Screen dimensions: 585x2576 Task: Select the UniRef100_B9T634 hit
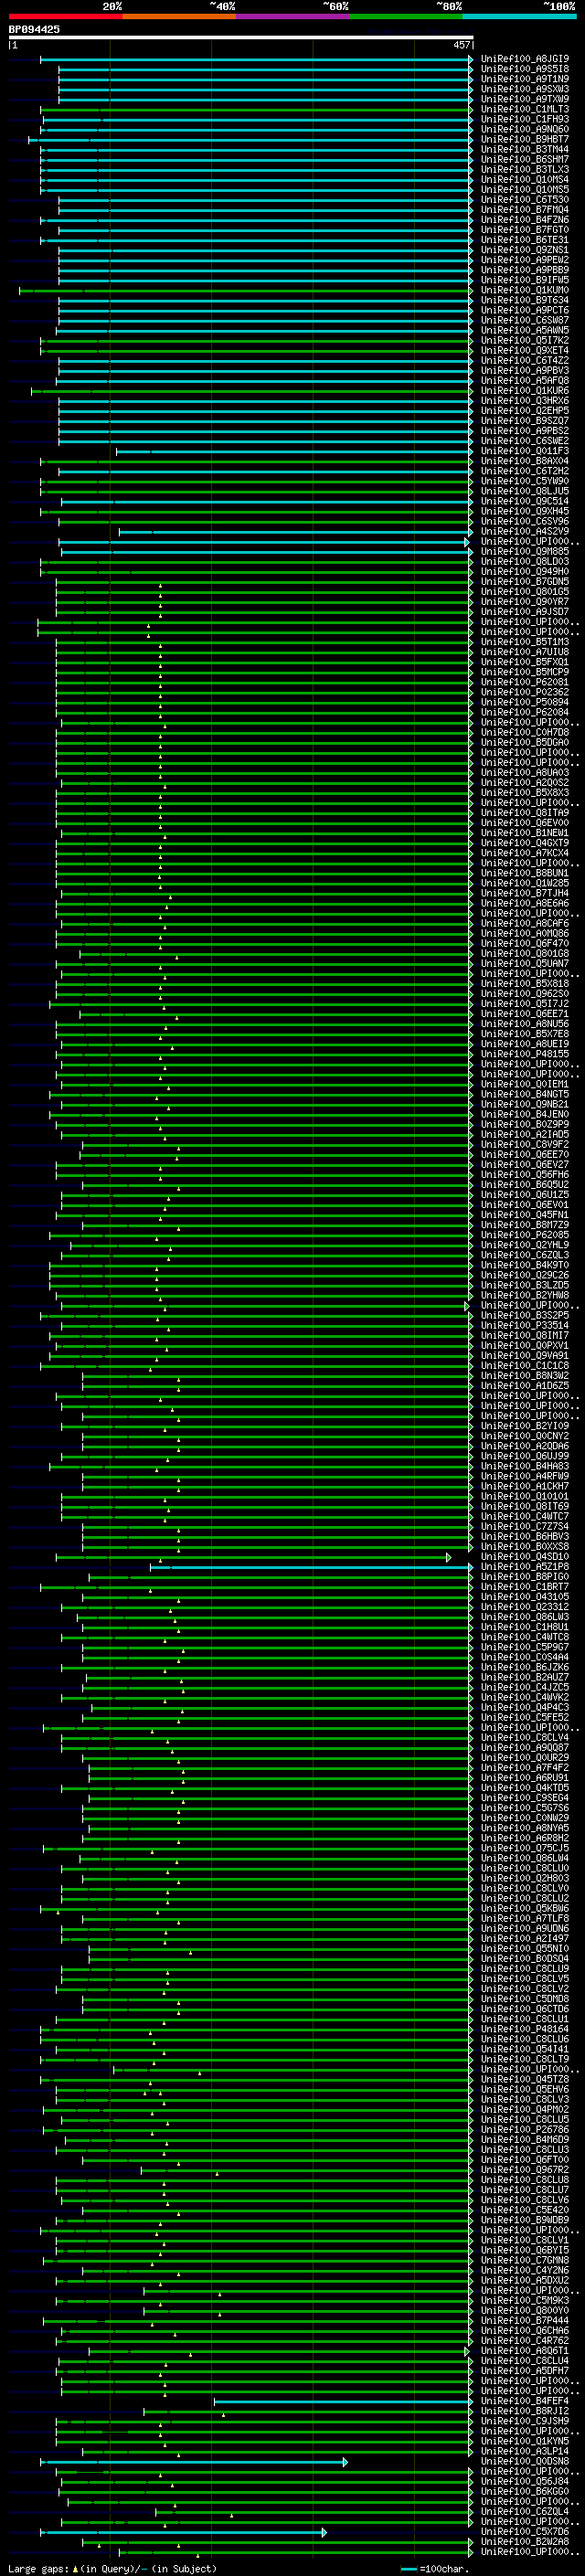[525, 300]
